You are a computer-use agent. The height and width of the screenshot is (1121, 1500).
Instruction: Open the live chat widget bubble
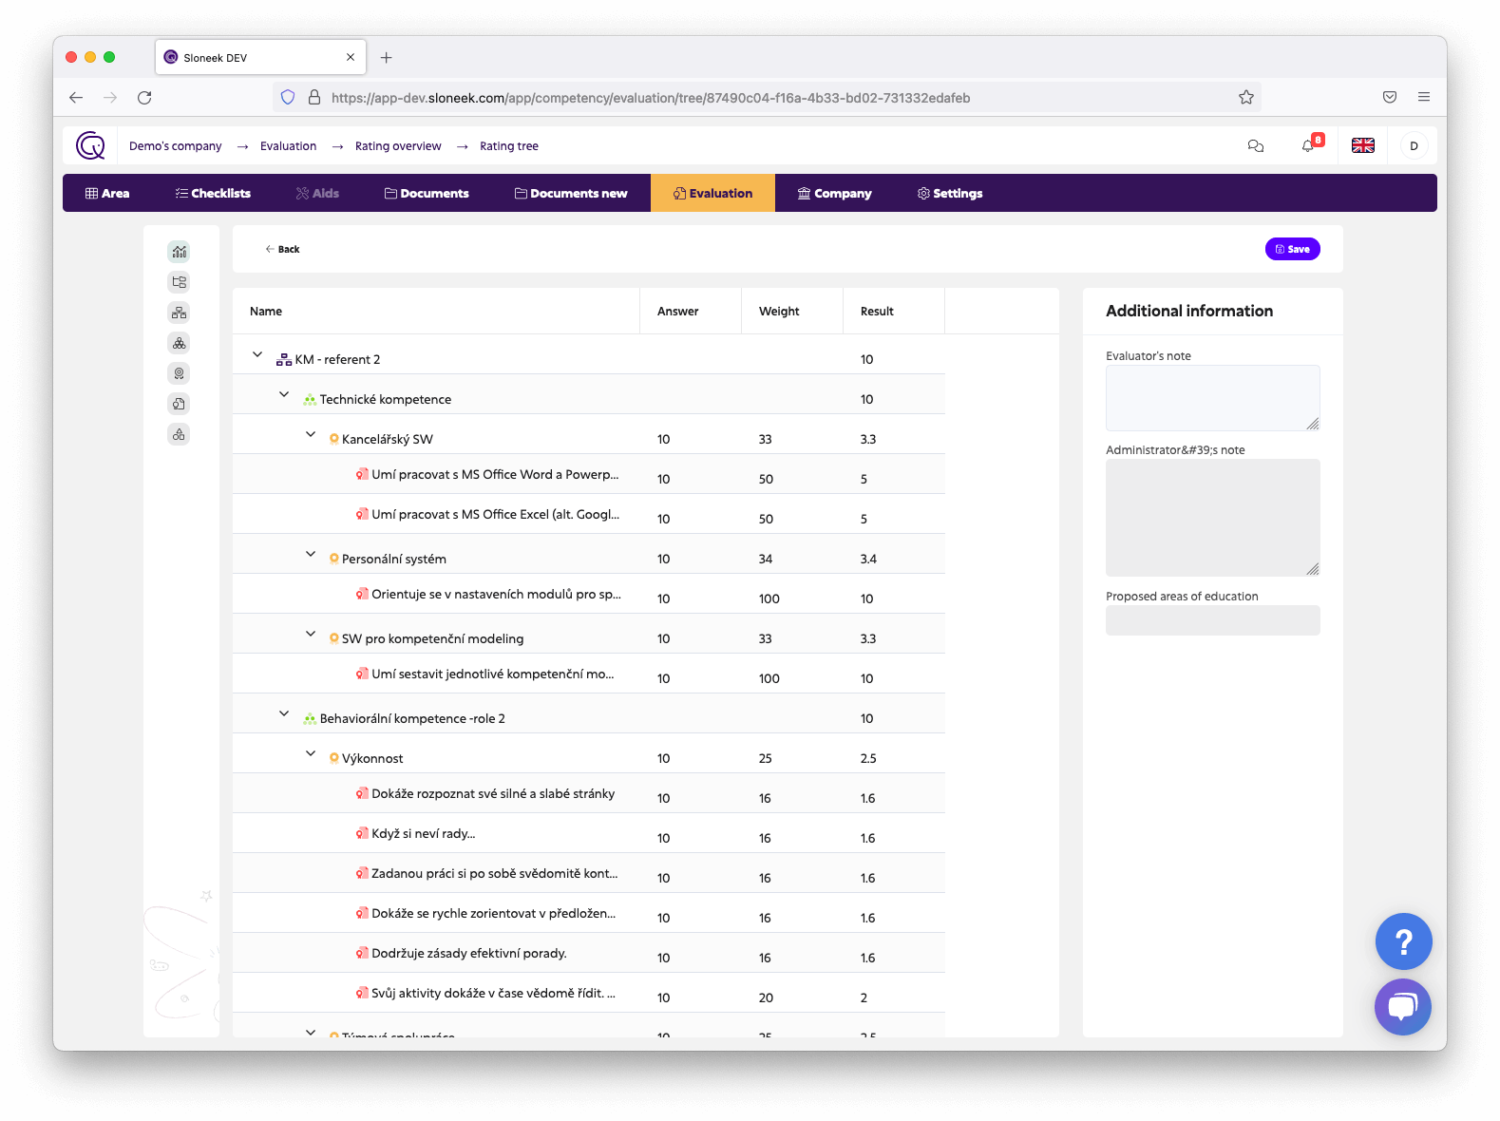[x=1402, y=1006]
